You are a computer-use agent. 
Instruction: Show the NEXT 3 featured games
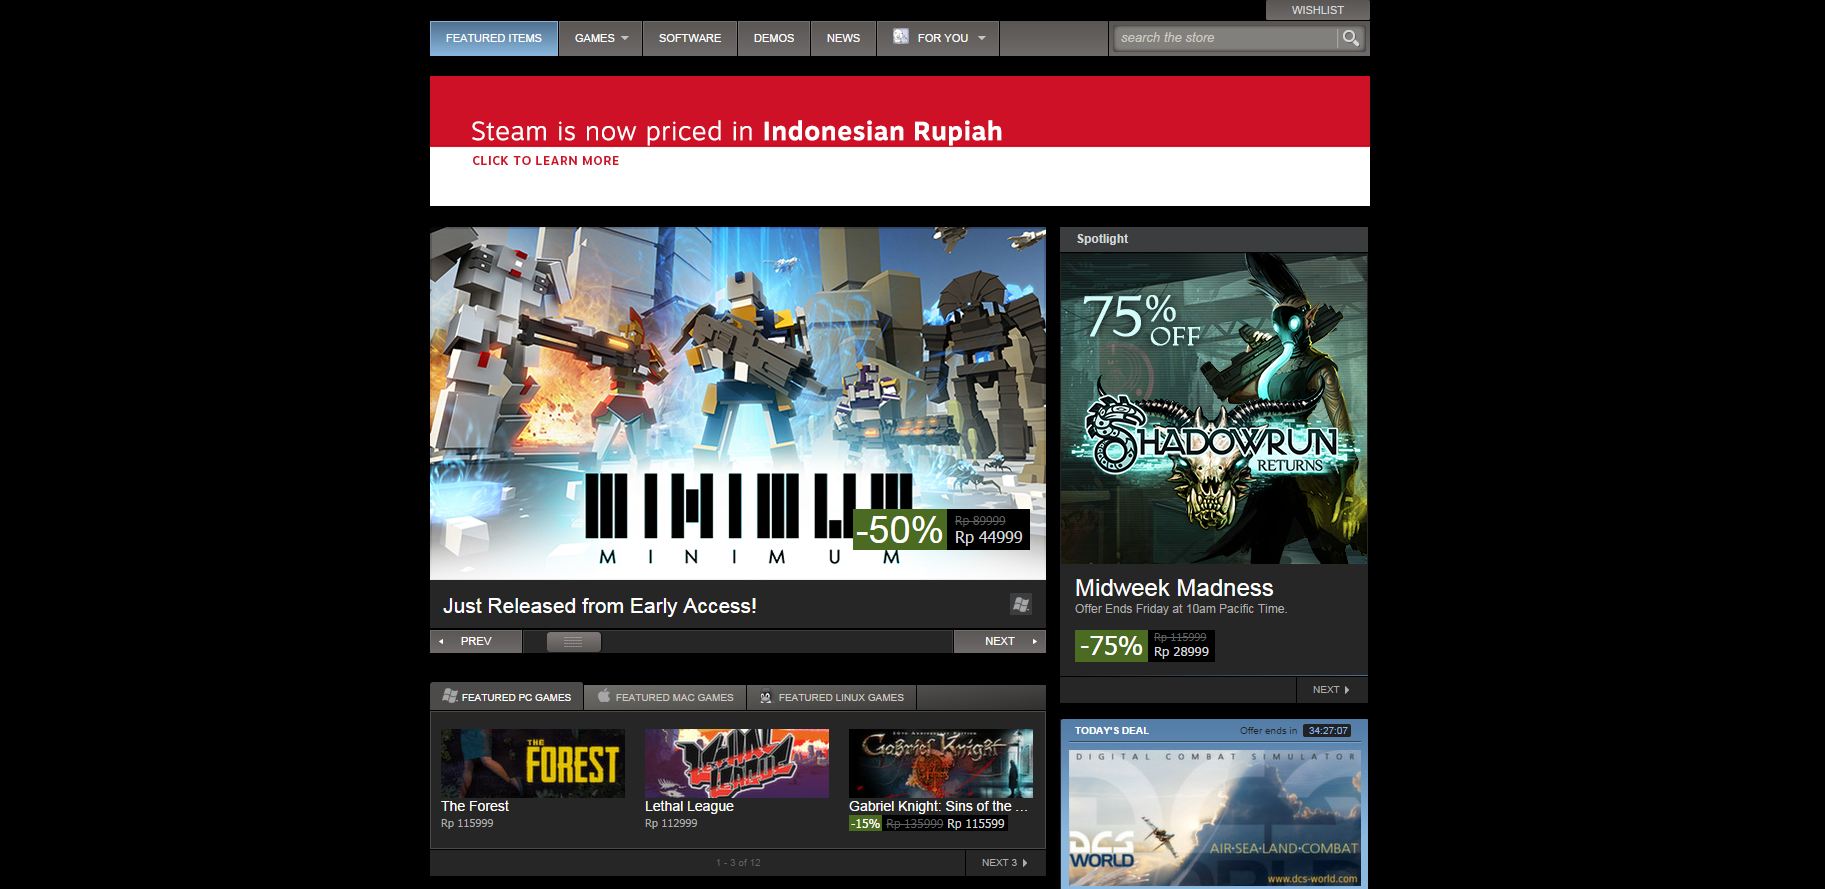pos(1004,862)
